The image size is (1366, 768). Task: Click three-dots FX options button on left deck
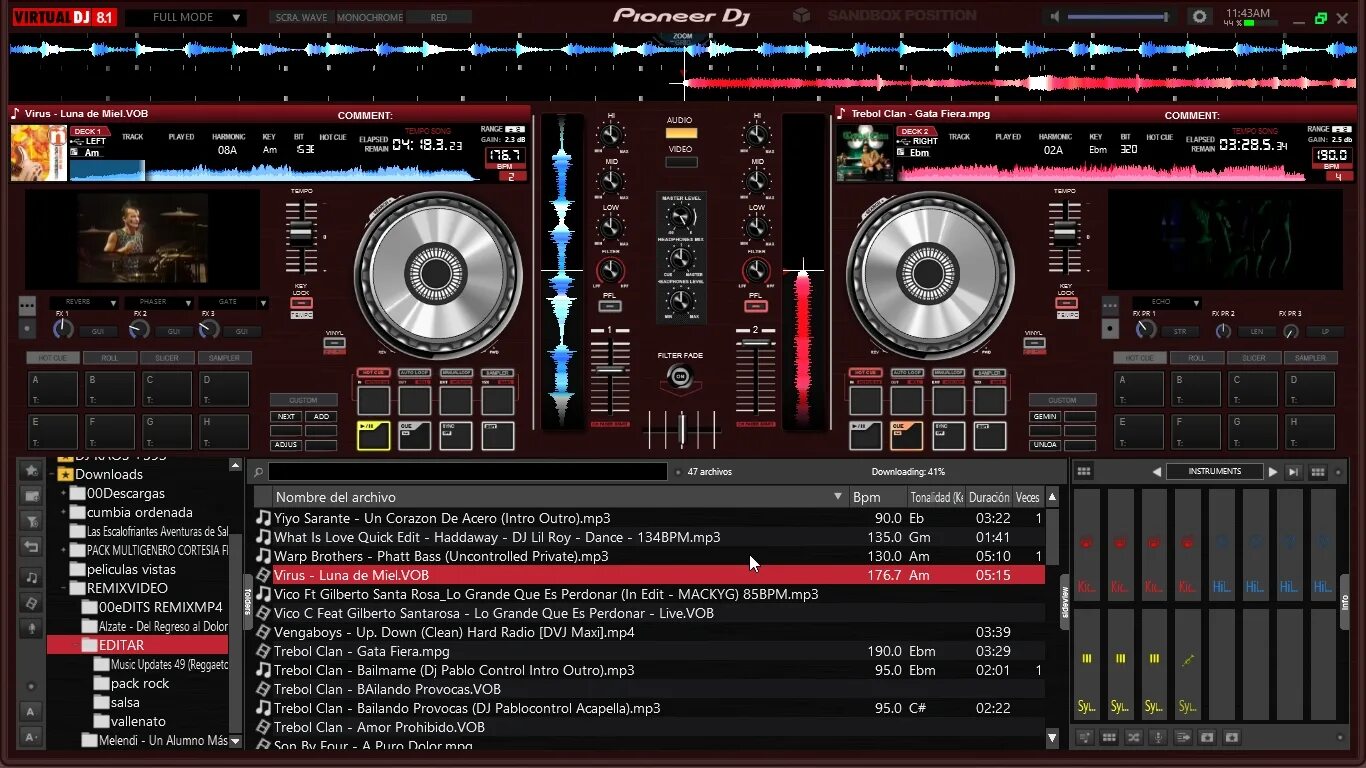(x=27, y=306)
